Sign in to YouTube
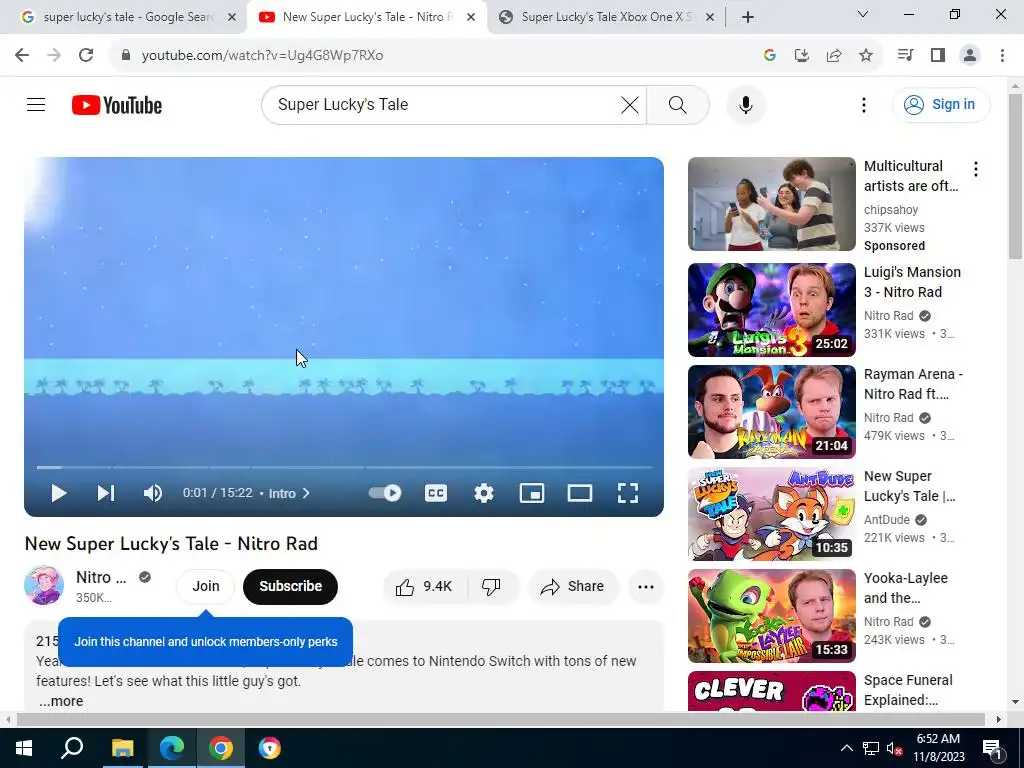The image size is (1024, 768). (941, 104)
